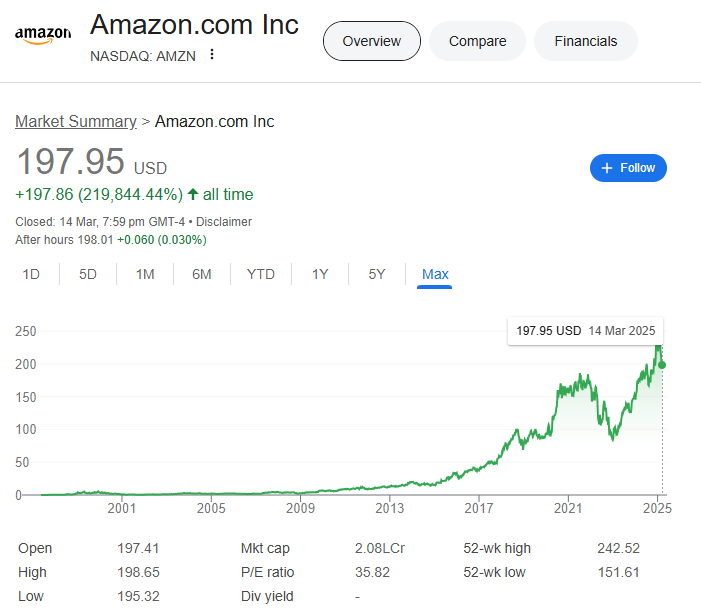Open the Market Summary link
Viewport: 701px width, 611px height.
(x=76, y=121)
